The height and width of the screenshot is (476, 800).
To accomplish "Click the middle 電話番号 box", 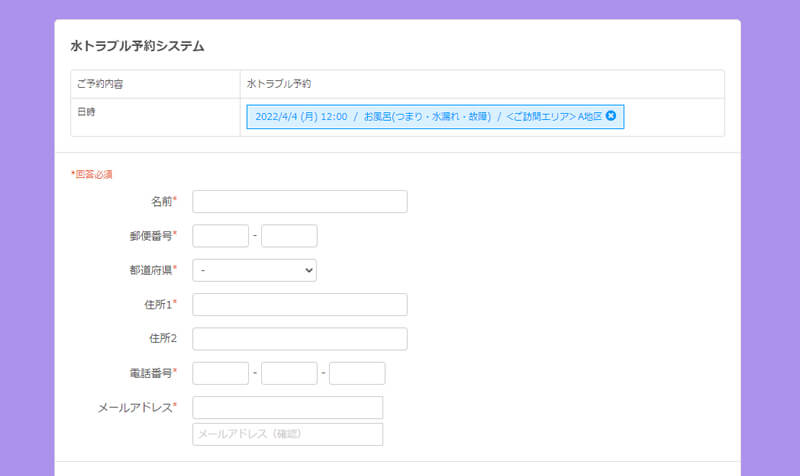I will (x=289, y=373).
